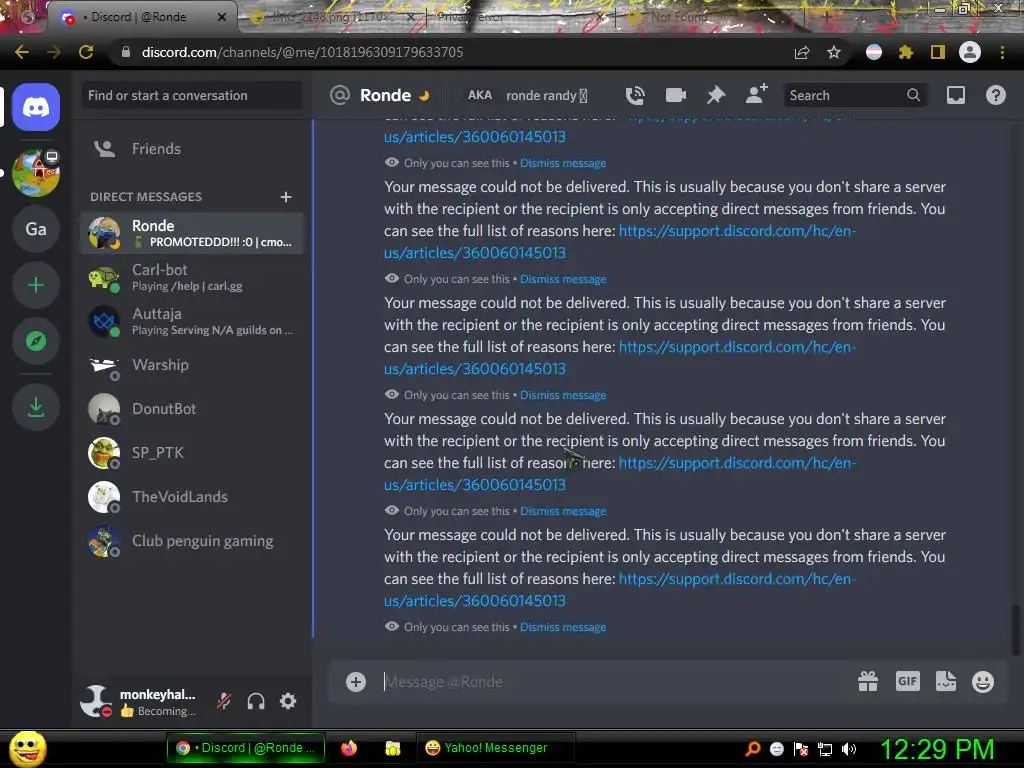Viewport: 1024px width, 768px height.
Task: Show pinned messages pin icon
Action: pyautogui.click(x=716, y=95)
